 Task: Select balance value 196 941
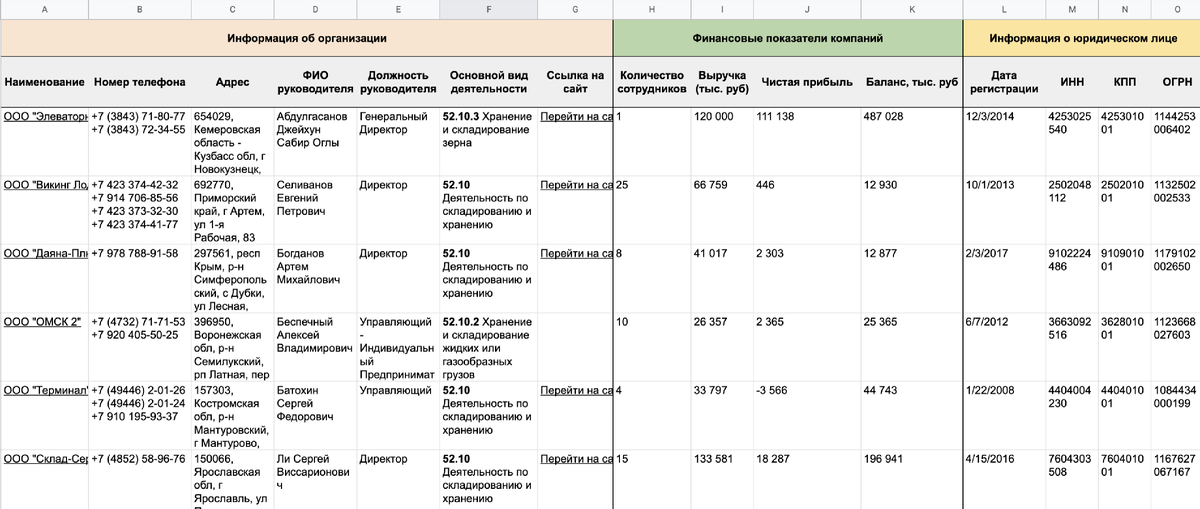point(911,479)
